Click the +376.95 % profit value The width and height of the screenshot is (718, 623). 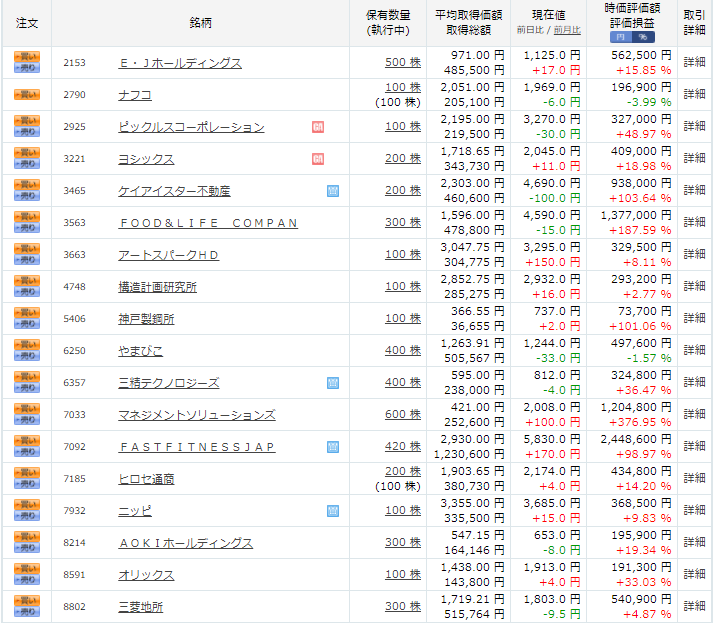tap(640, 422)
